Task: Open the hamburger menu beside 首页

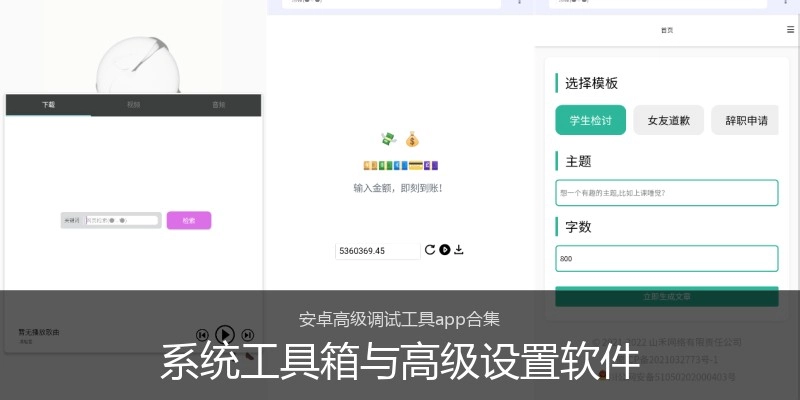Action: pyautogui.click(x=790, y=30)
